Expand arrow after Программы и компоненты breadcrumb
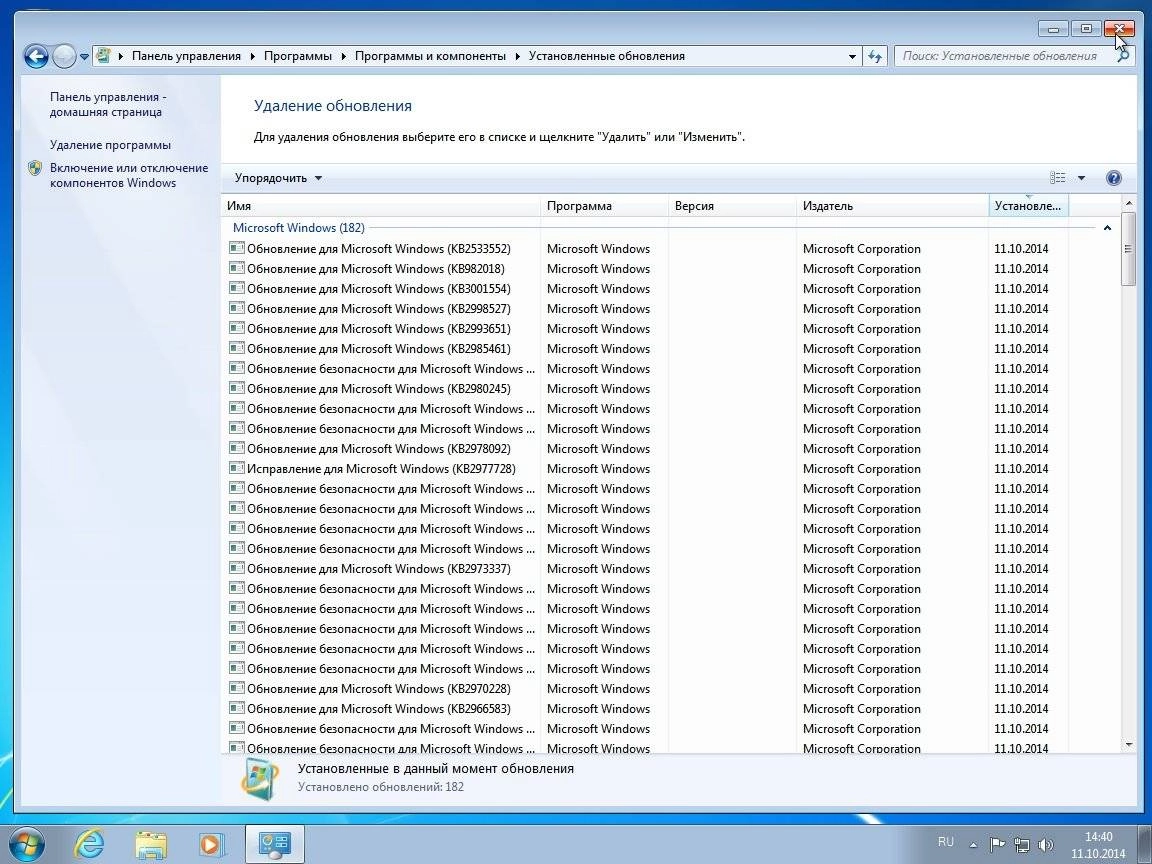Image resolution: width=1152 pixels, height=864 pixels. 517,56
